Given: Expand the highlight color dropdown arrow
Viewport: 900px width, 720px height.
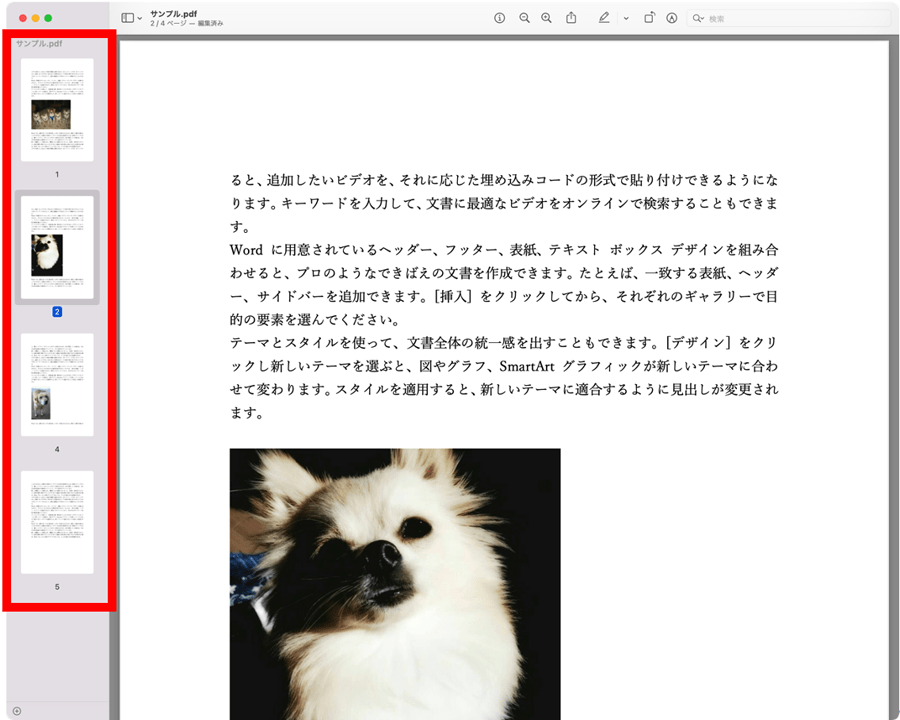Looking at the screenshot, I should click(626, 18).
